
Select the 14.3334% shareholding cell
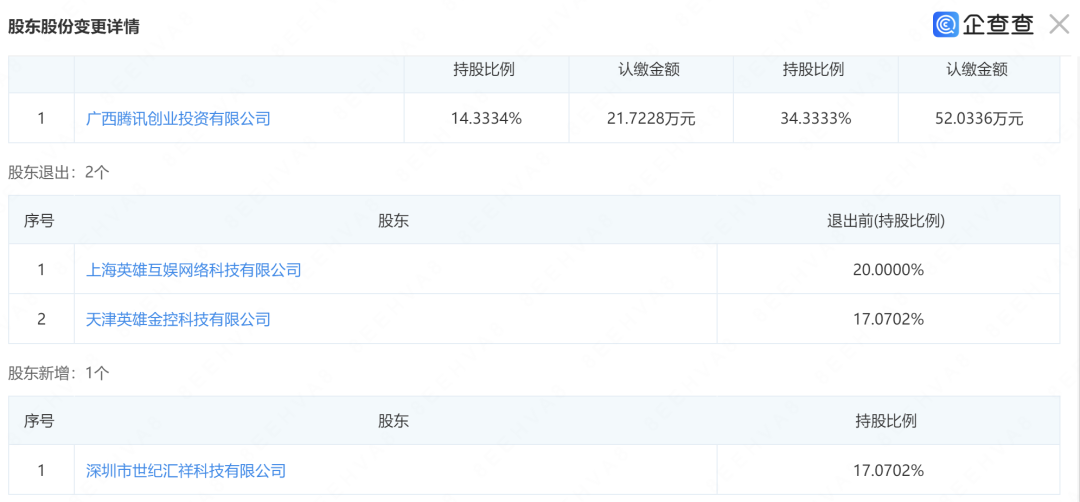pos(486,118)
